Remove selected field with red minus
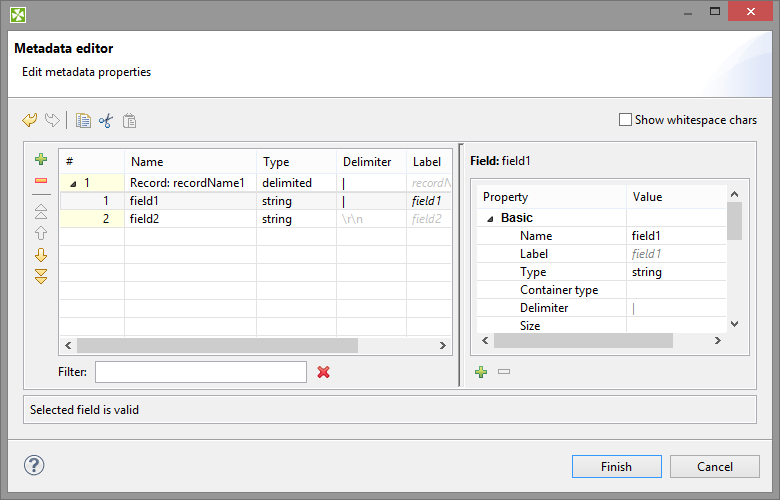The width and height of the screenshot is (780, 500). click(x=41, y=181)
